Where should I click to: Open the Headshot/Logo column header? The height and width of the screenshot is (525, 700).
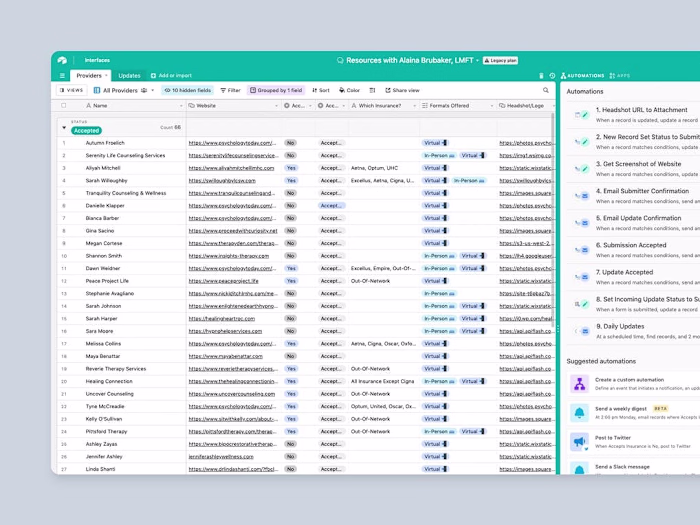[x=525, y=106]
